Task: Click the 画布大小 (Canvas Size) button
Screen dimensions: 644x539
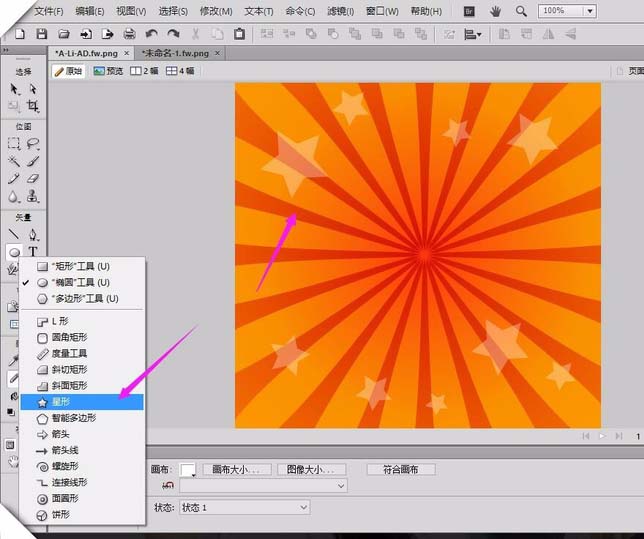Action: click(237, 469)
